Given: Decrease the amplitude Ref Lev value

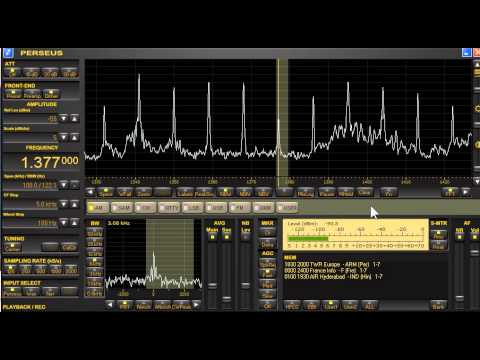Looking at the screenshot, I should [63, 118].
